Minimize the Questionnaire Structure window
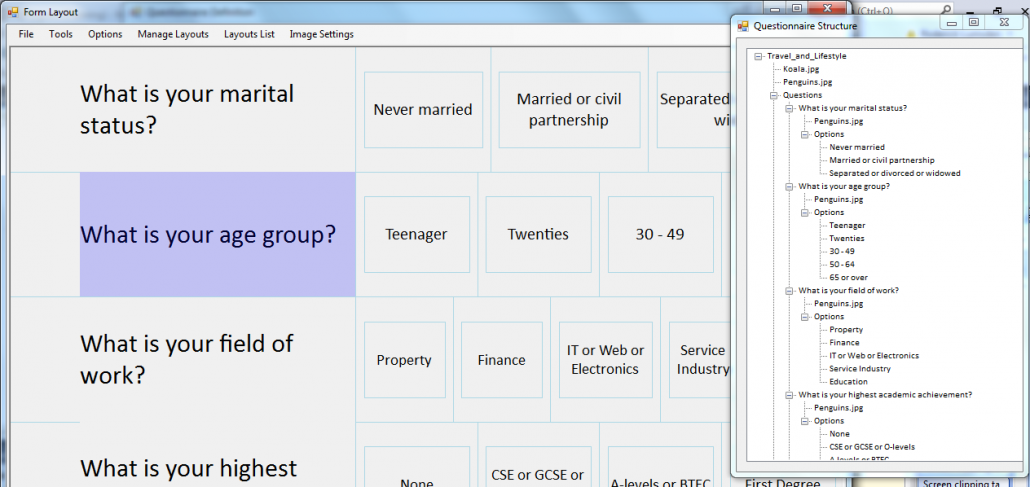Viewport: 1030px width, 487px height. 952,22
